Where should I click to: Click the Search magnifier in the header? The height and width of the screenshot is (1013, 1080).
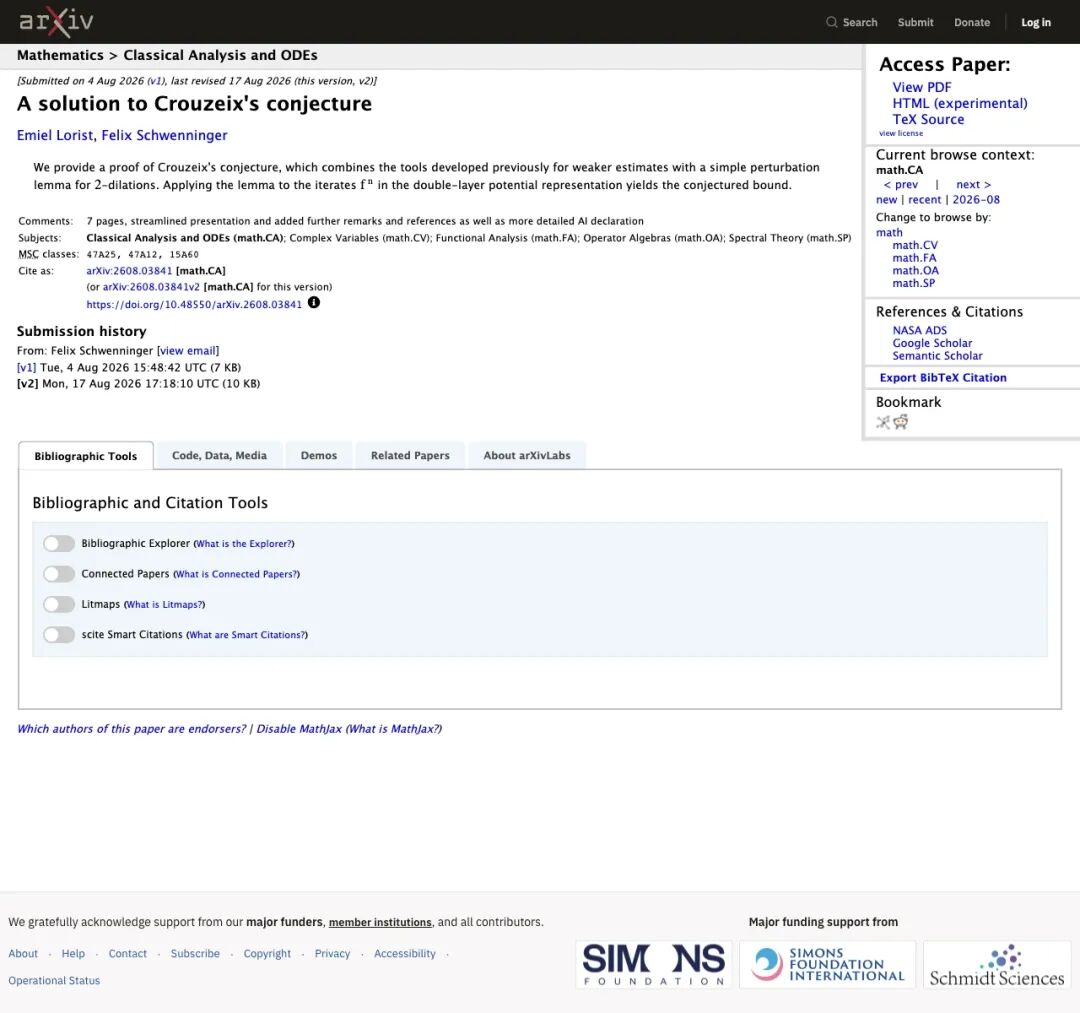coord(831,22)
